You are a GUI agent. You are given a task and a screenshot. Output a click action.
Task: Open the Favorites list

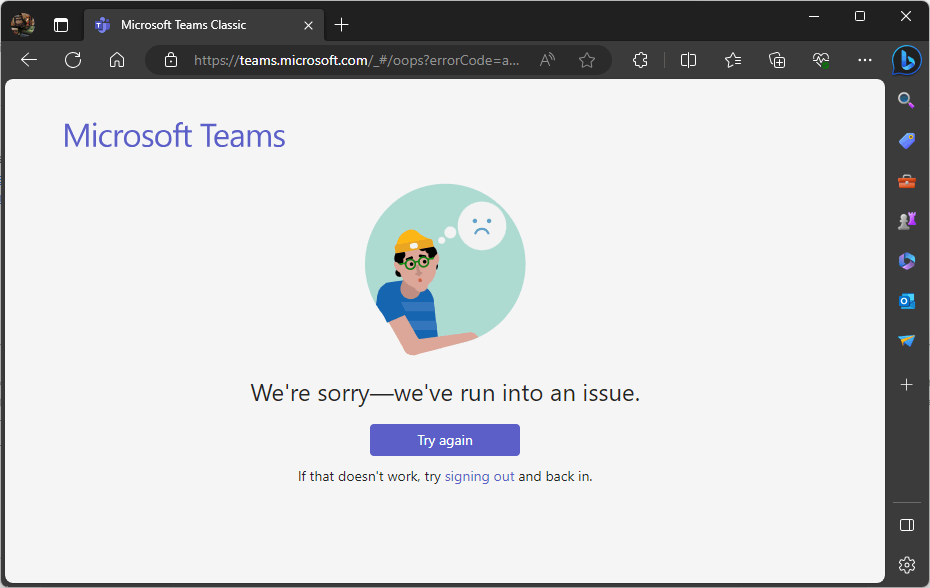732,60
